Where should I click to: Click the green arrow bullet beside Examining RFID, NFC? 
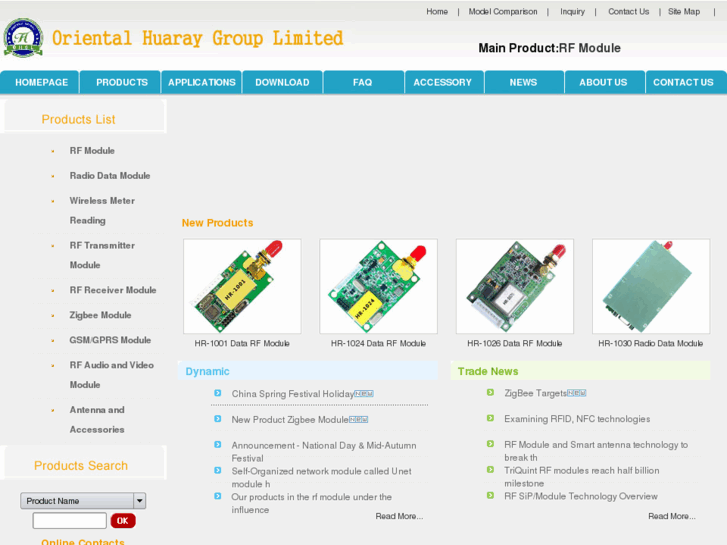pyautogui.click(x=490, y=418)
